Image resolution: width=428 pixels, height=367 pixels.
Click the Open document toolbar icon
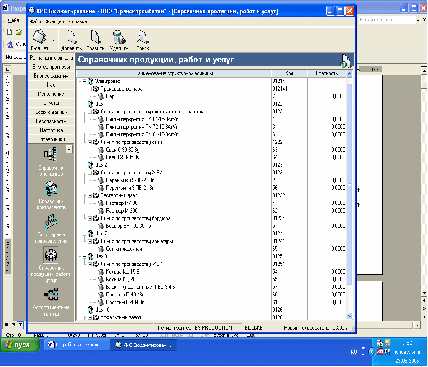pos(95,37)
